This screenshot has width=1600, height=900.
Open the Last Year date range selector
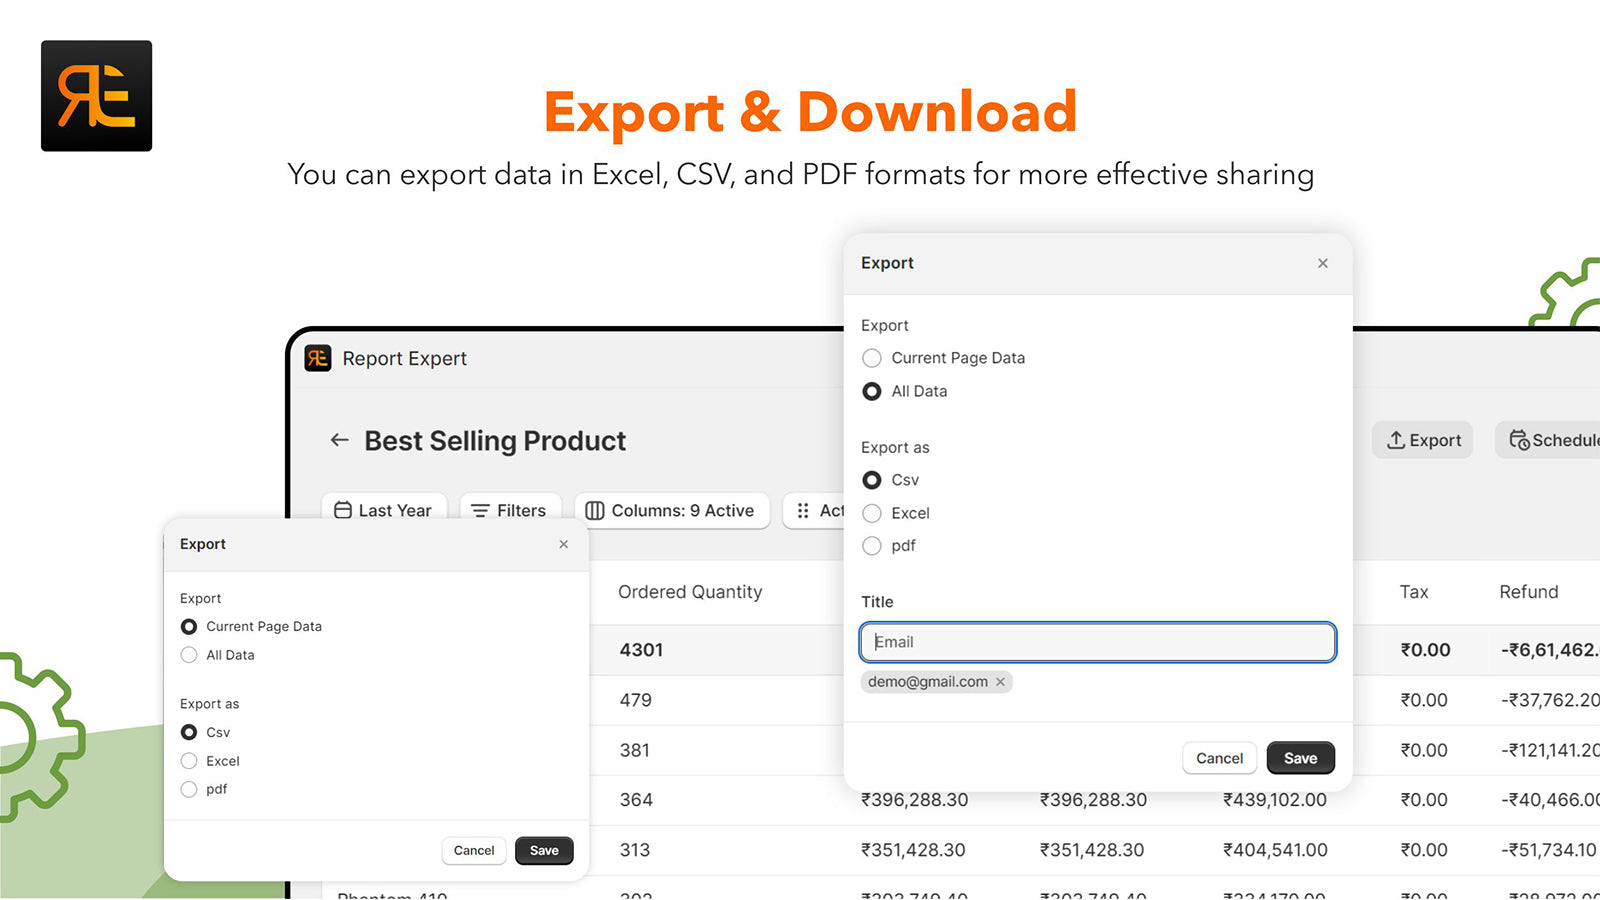pos(384,510)
